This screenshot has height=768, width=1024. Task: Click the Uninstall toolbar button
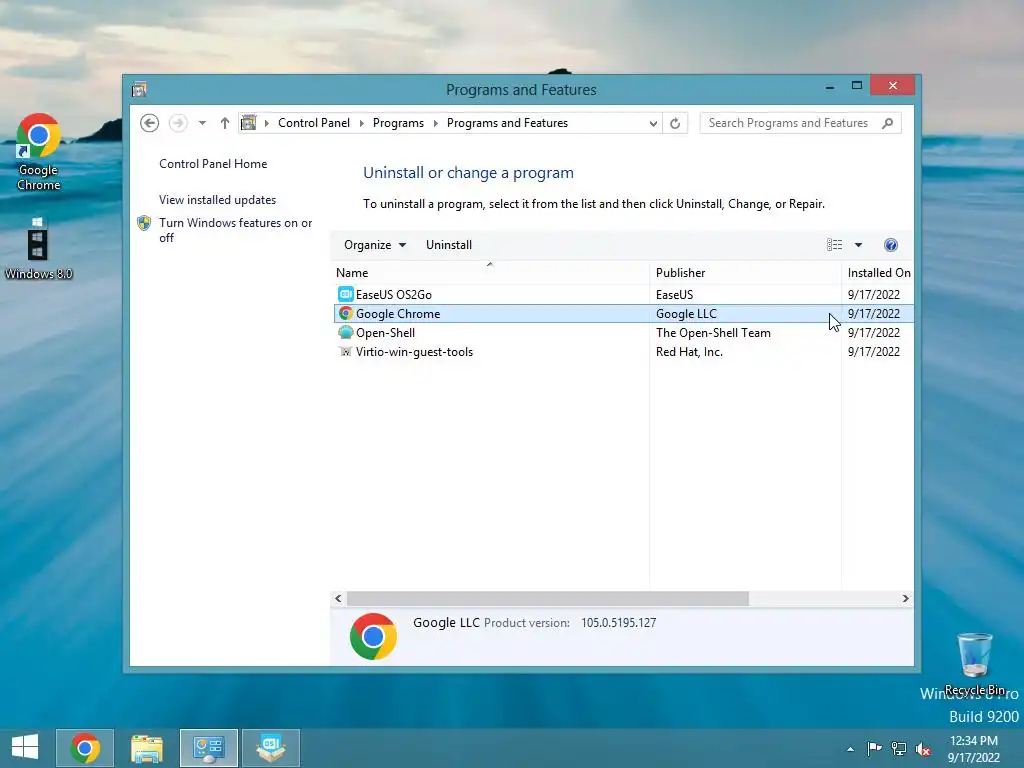pyautogui.click(x=449, y=245)
